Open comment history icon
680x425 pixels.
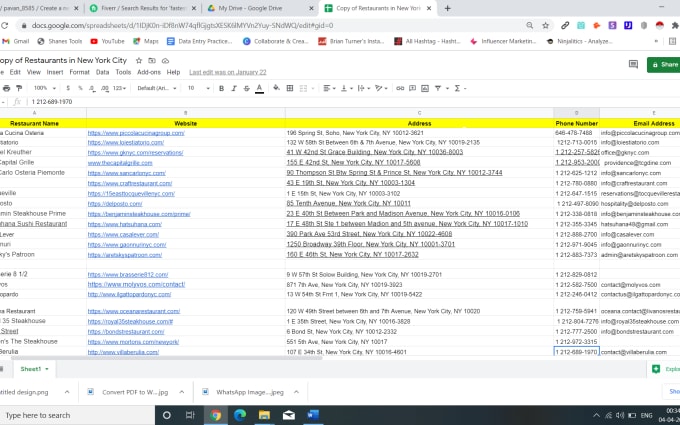click(x=633, y=64)
